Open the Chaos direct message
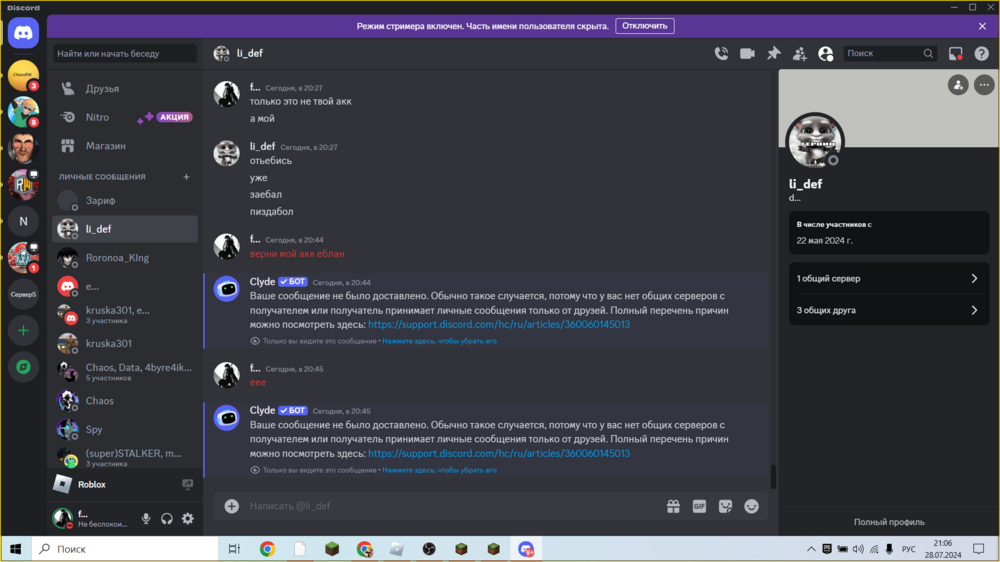This screenshot has height=562, width=1000. pyautogui.click(x=125, y=401)
